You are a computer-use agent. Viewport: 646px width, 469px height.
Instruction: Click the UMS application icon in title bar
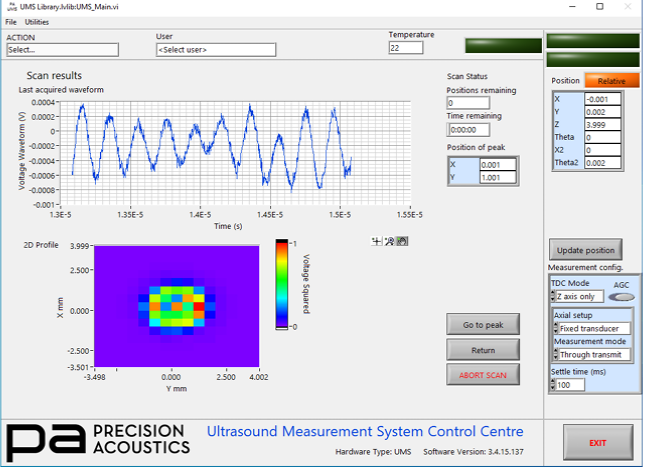(x=10, y=6)
